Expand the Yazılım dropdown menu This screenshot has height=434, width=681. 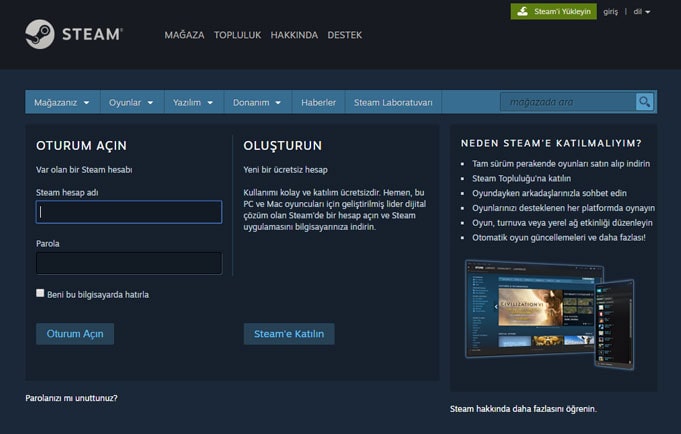[x=193, y=102]
